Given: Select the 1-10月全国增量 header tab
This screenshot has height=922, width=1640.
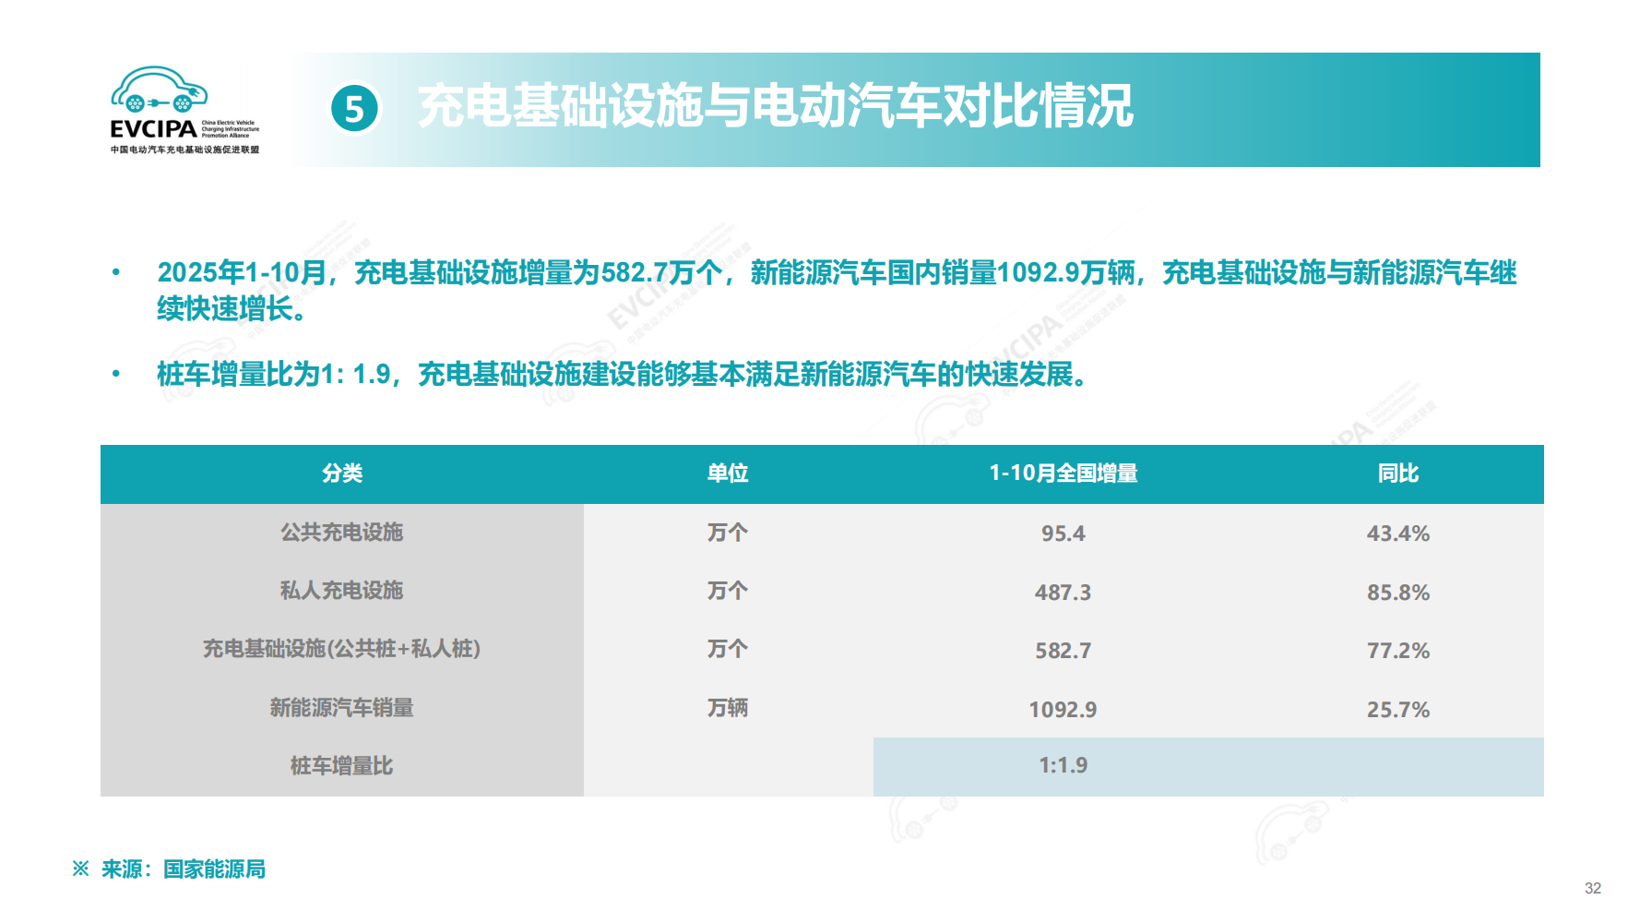Looking at the screenshot, I should (1065, 474).
